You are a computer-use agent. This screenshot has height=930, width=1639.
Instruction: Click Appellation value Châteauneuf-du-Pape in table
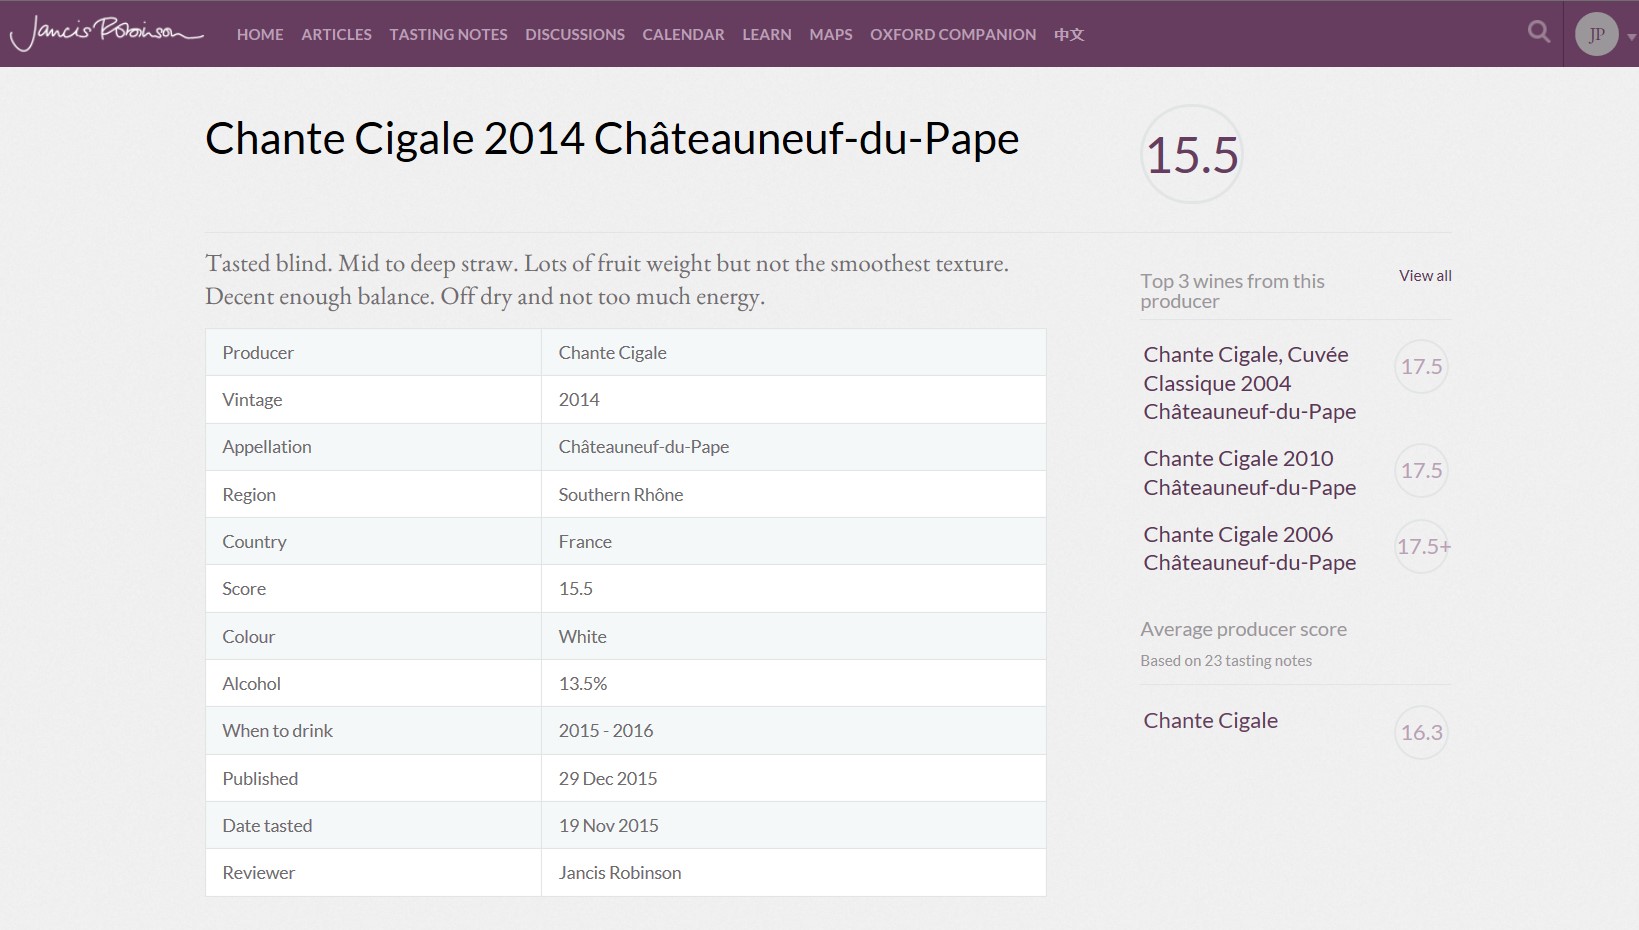tap(643, 446)
